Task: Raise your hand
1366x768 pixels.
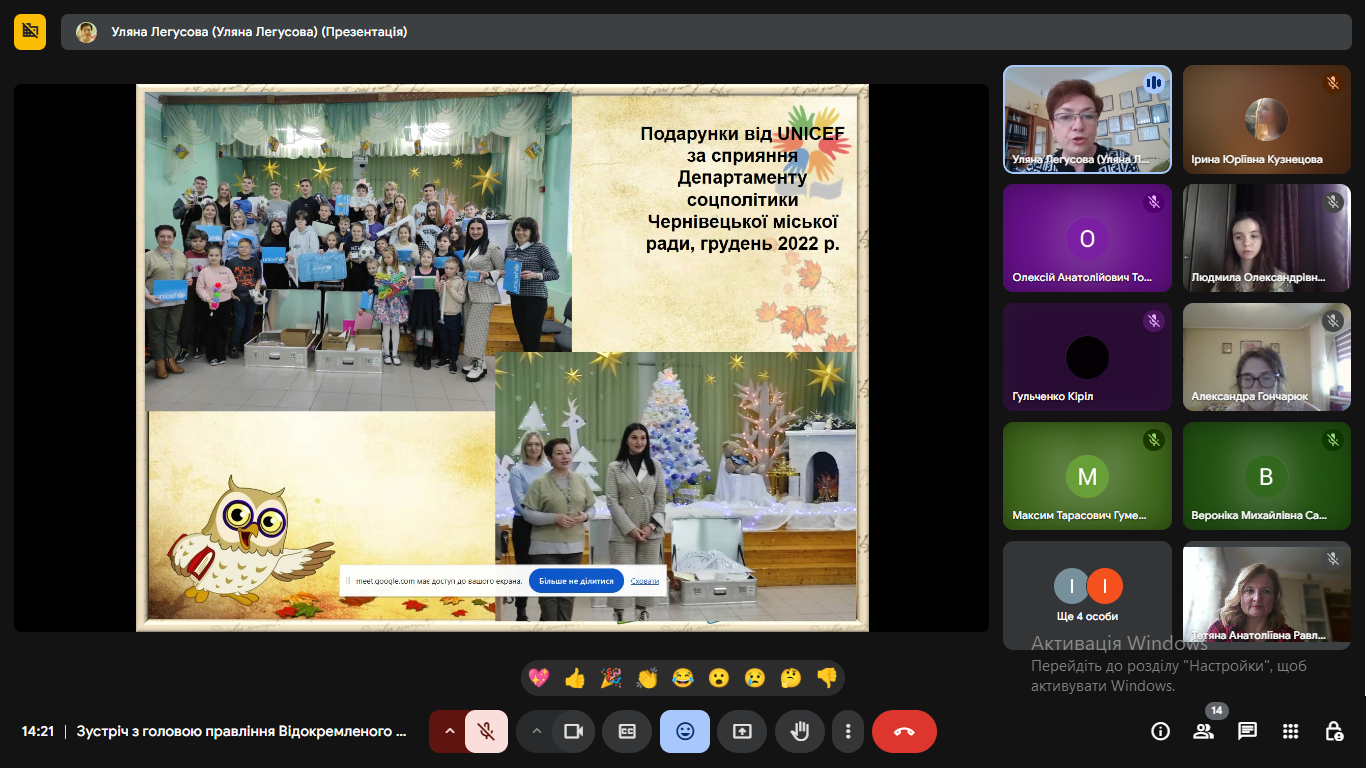Action: pyautogui.click(x=799, y=731)
